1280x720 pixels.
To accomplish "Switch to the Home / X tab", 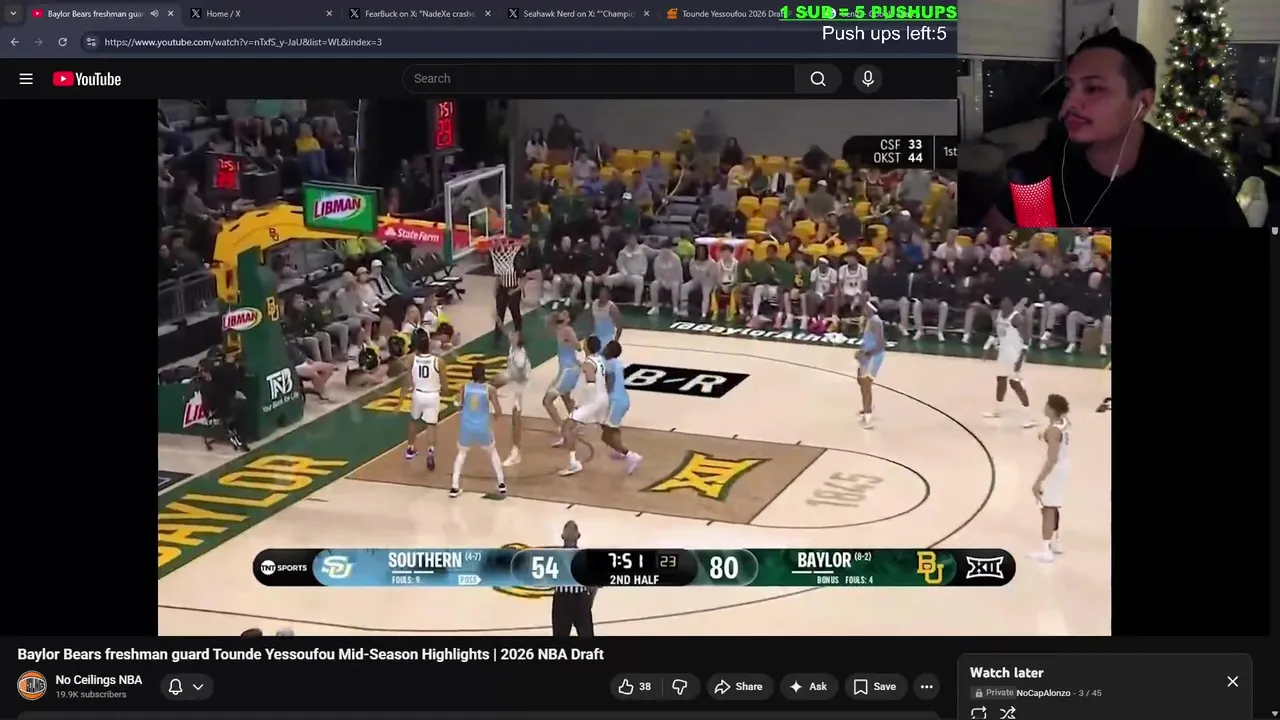I will 260,14.
